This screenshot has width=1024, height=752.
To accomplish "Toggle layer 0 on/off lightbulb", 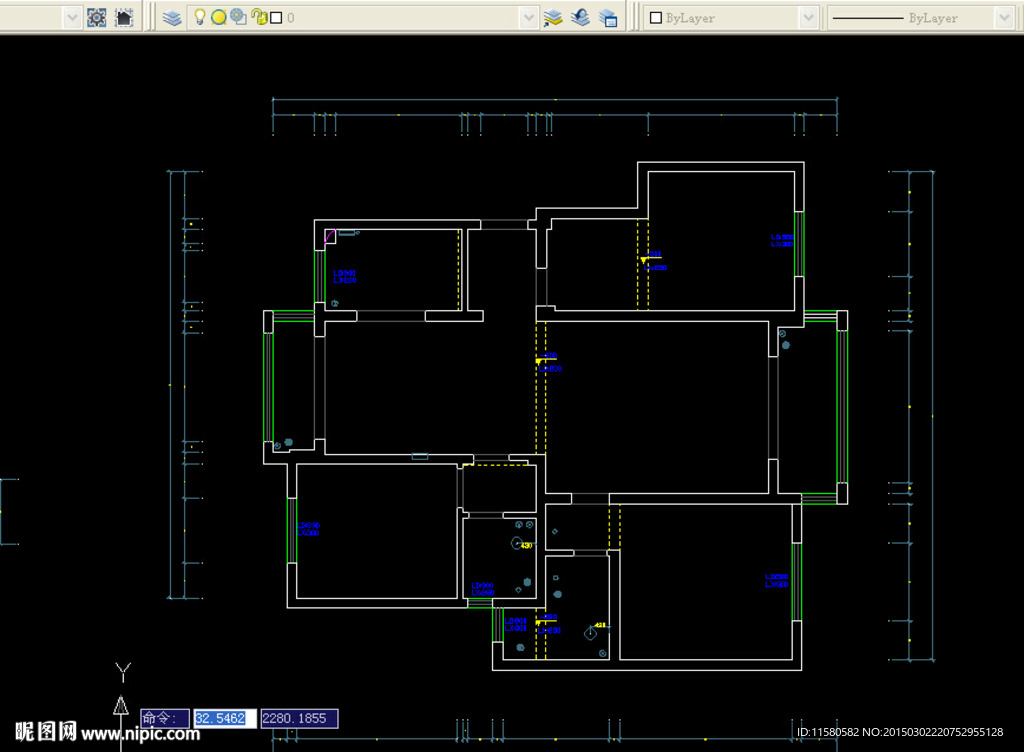I will 200,17.
